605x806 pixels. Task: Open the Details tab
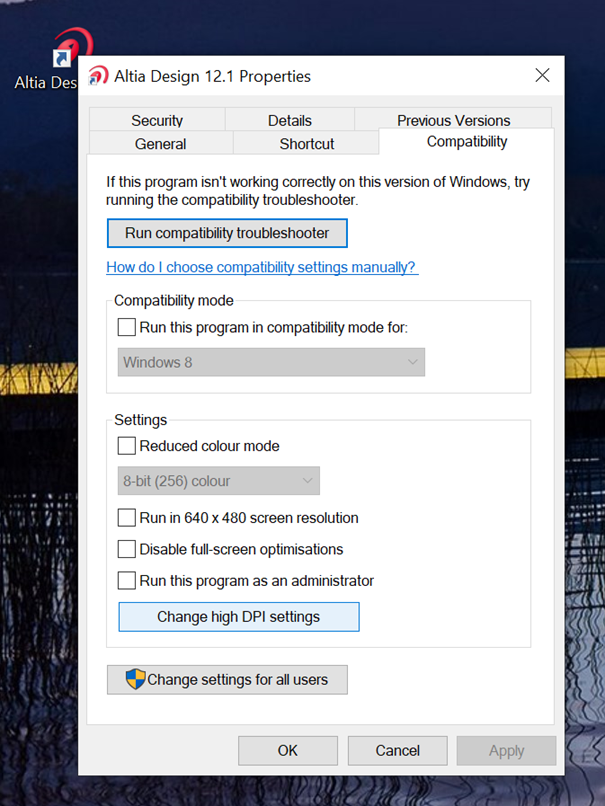[289, 120]
